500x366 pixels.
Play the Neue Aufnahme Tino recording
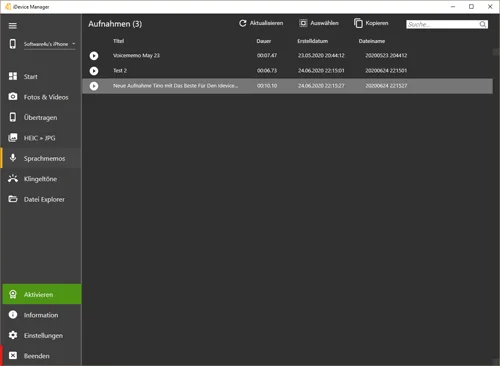pos(94,86)
